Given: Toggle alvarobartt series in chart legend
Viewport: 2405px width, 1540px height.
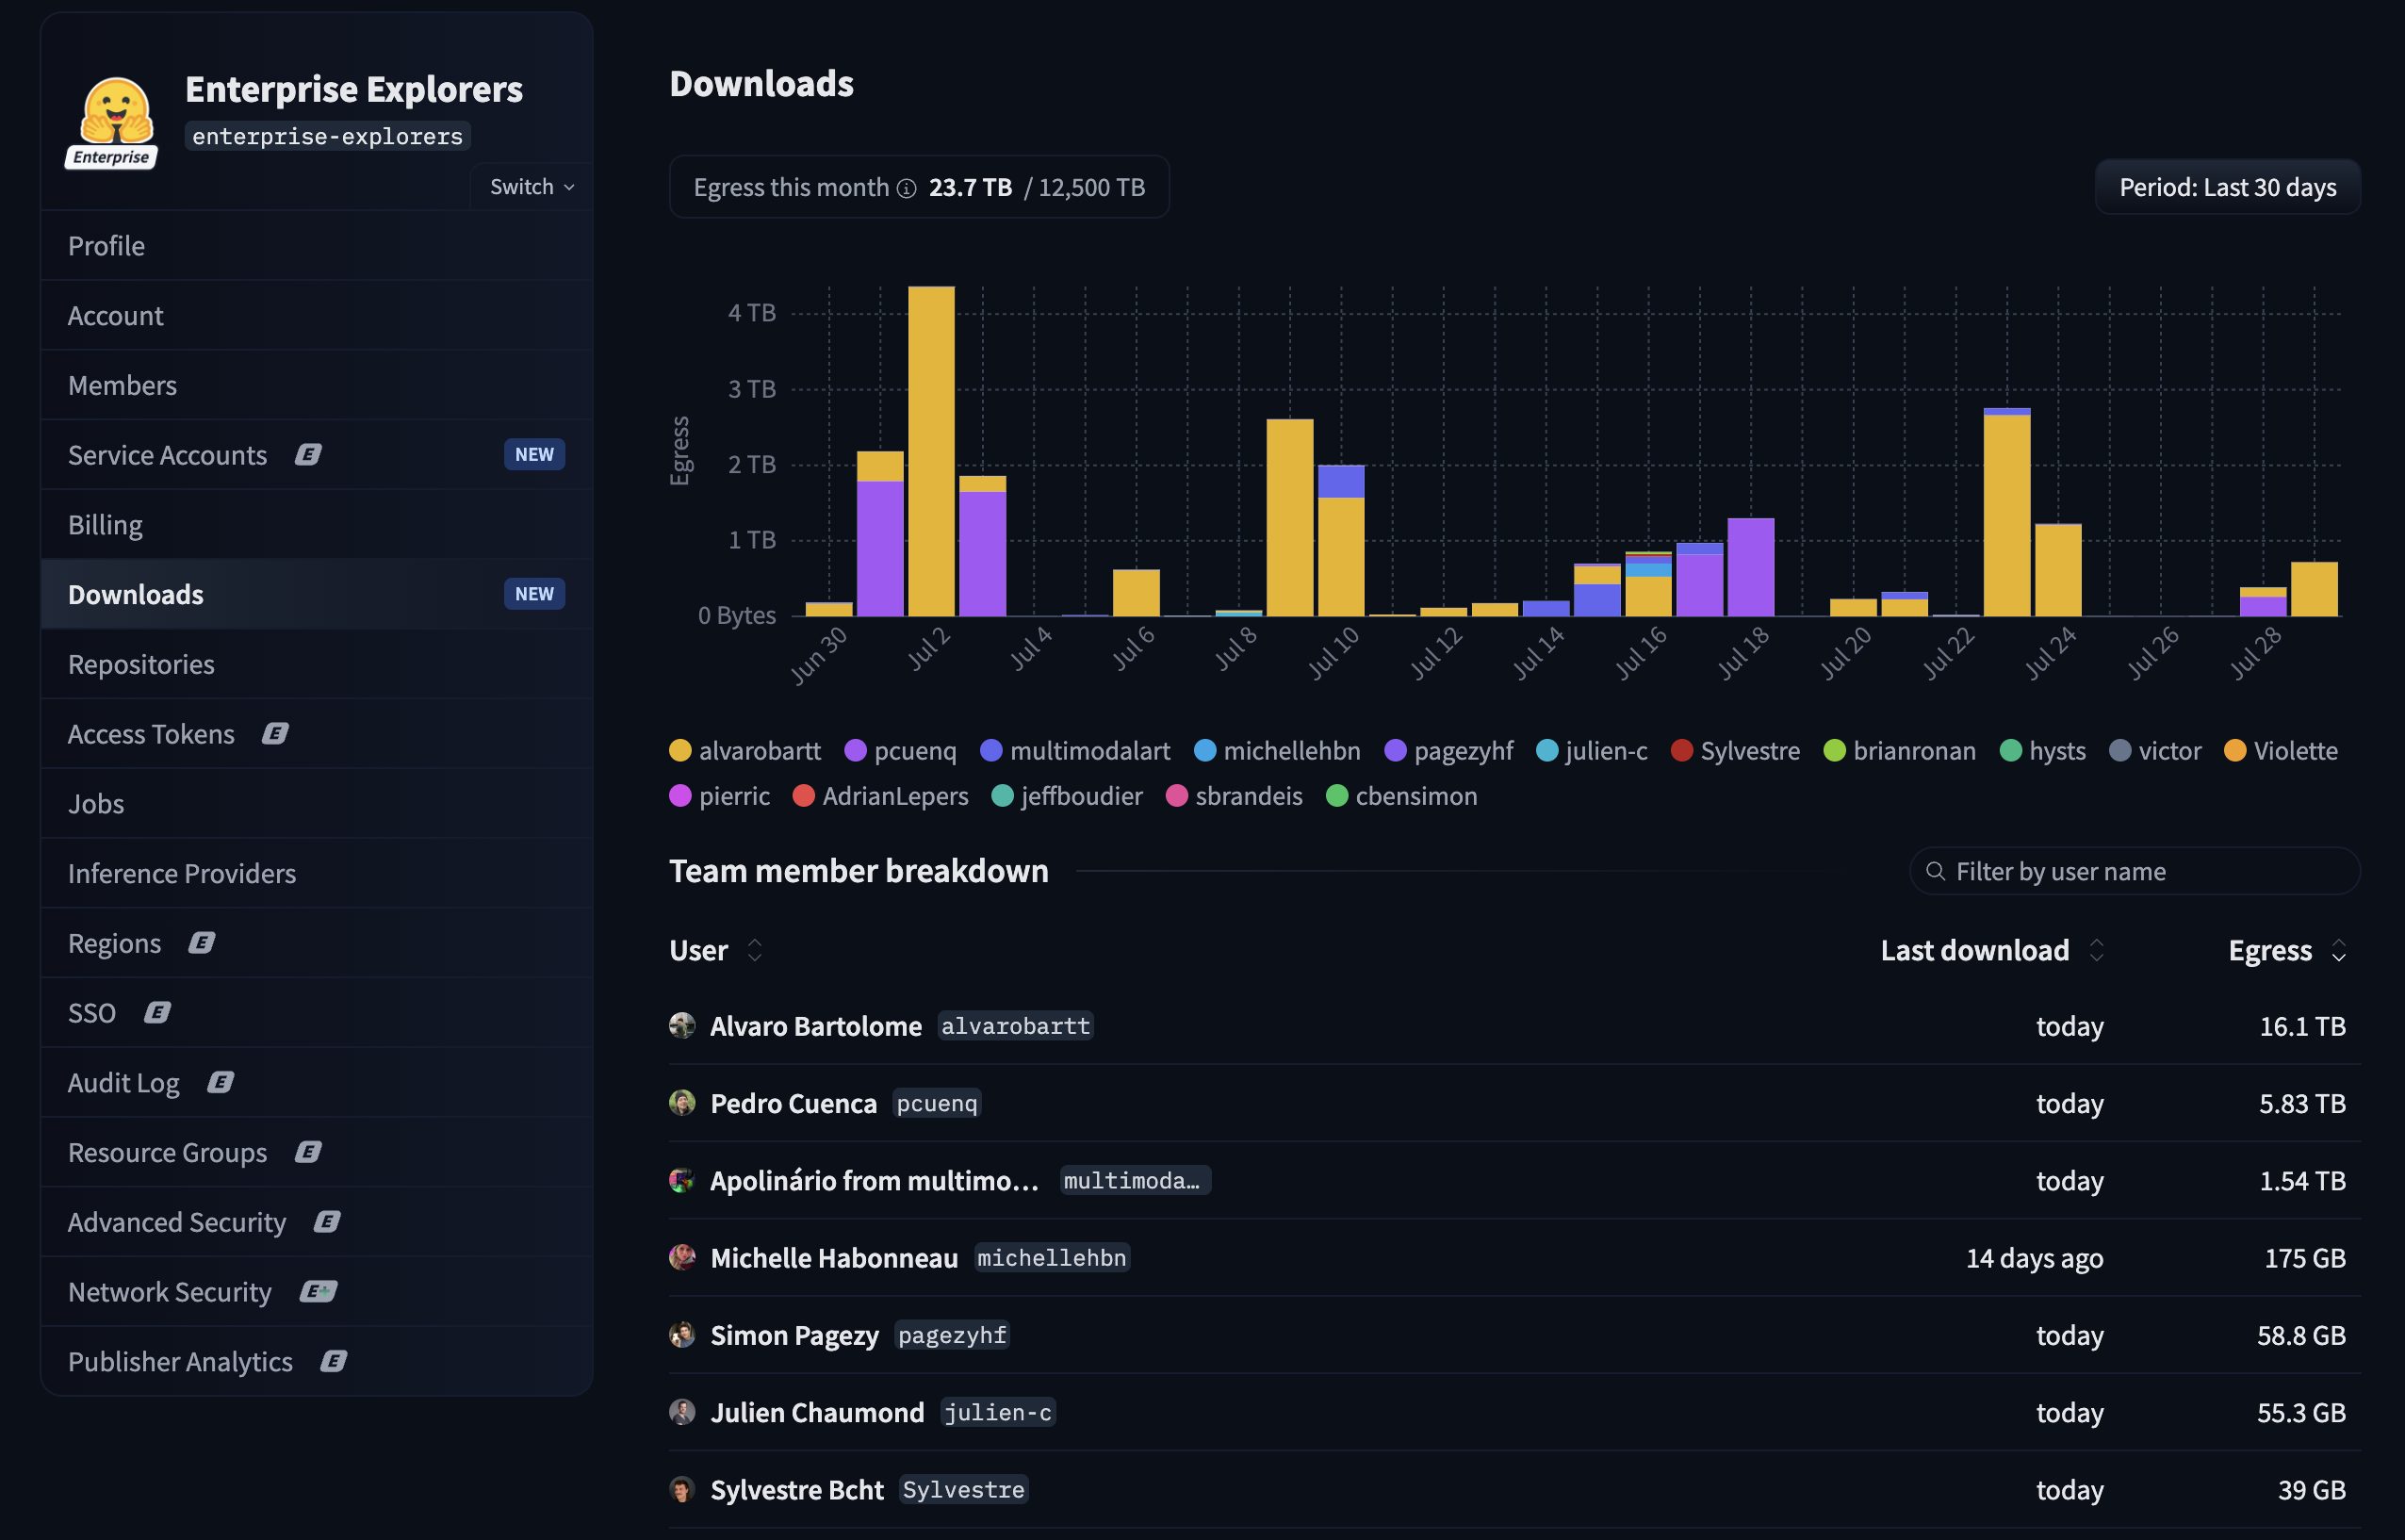Looking at the screenshot, I should coord(745,751).
